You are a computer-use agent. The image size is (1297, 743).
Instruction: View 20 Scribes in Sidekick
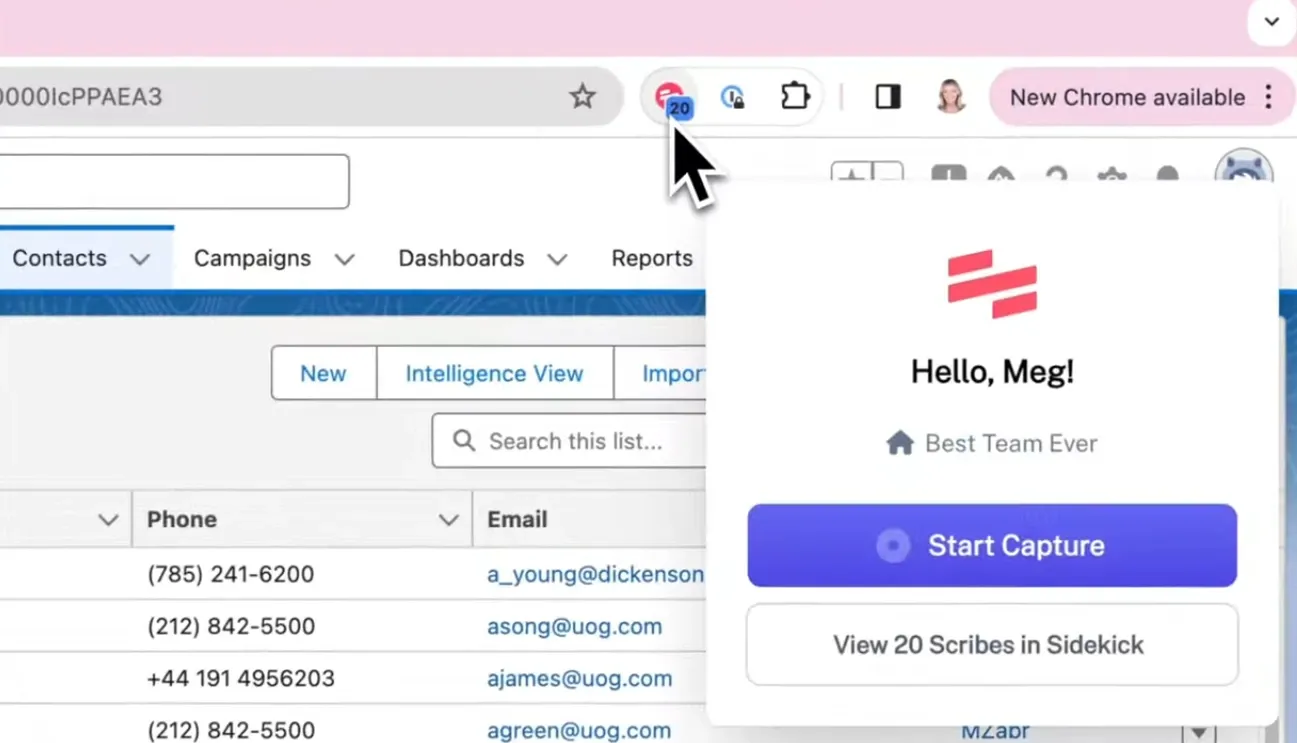coord(992,645)
